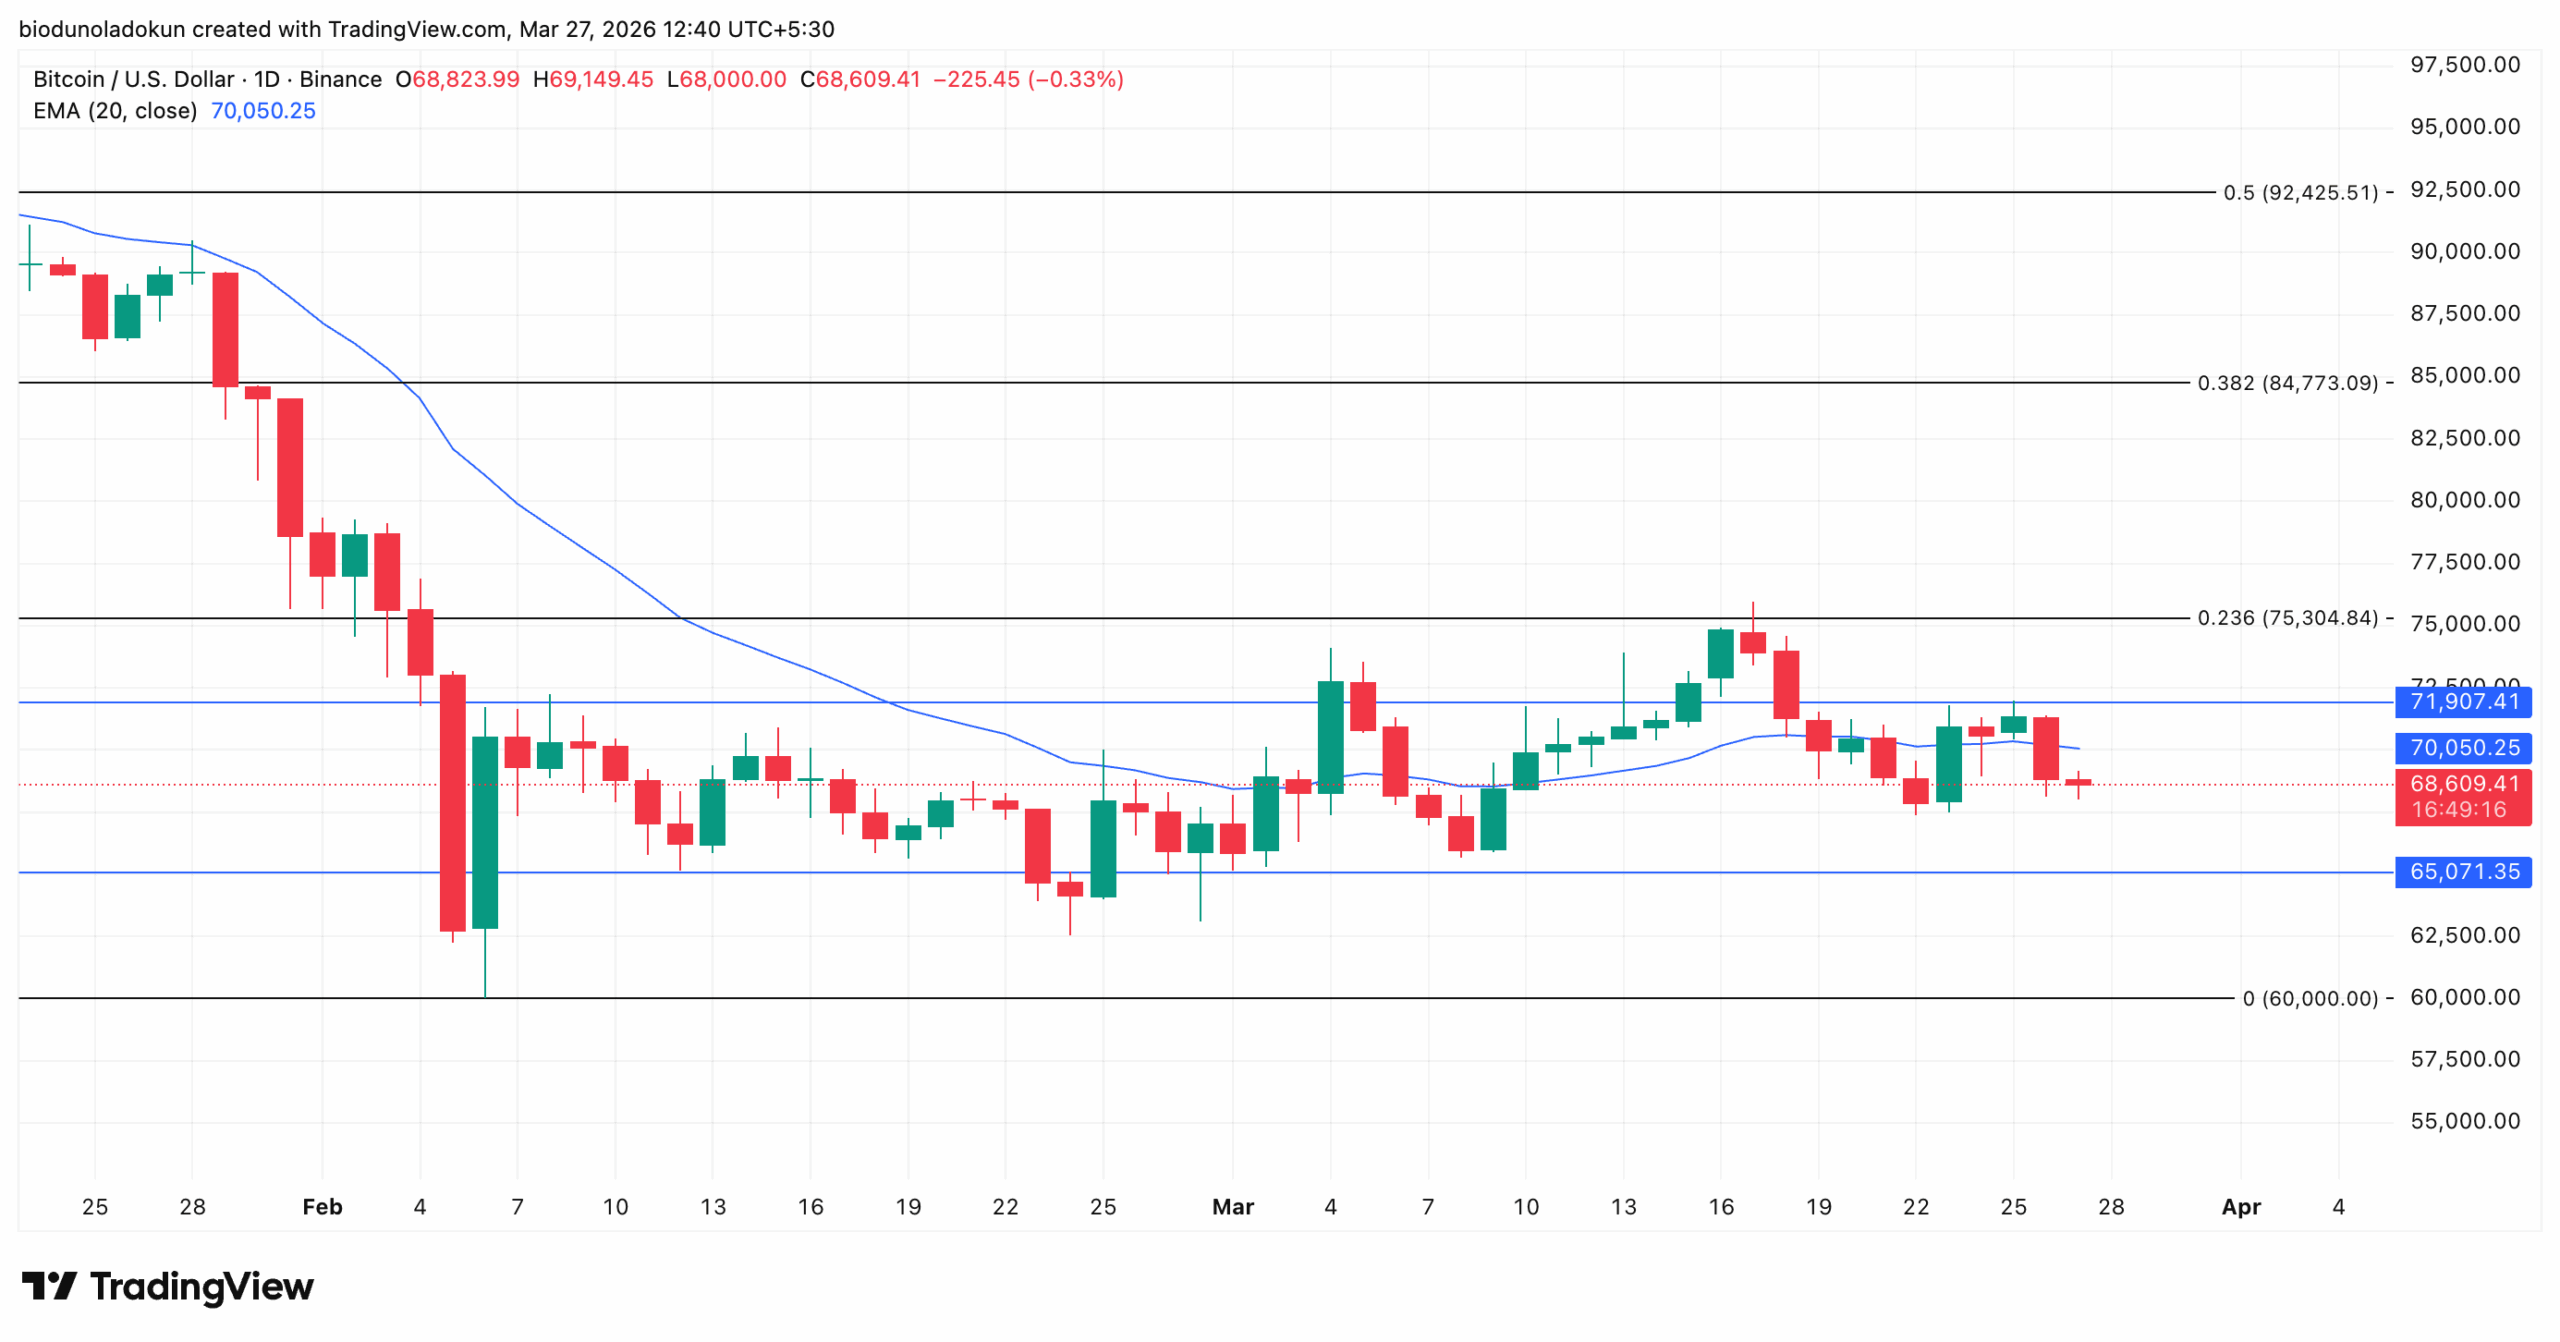Image resolution: width=2560 pixels, height=1342 pixels.
Task: Click the 87,500.00 price axis label
Action: click(x=2465, y=314)
